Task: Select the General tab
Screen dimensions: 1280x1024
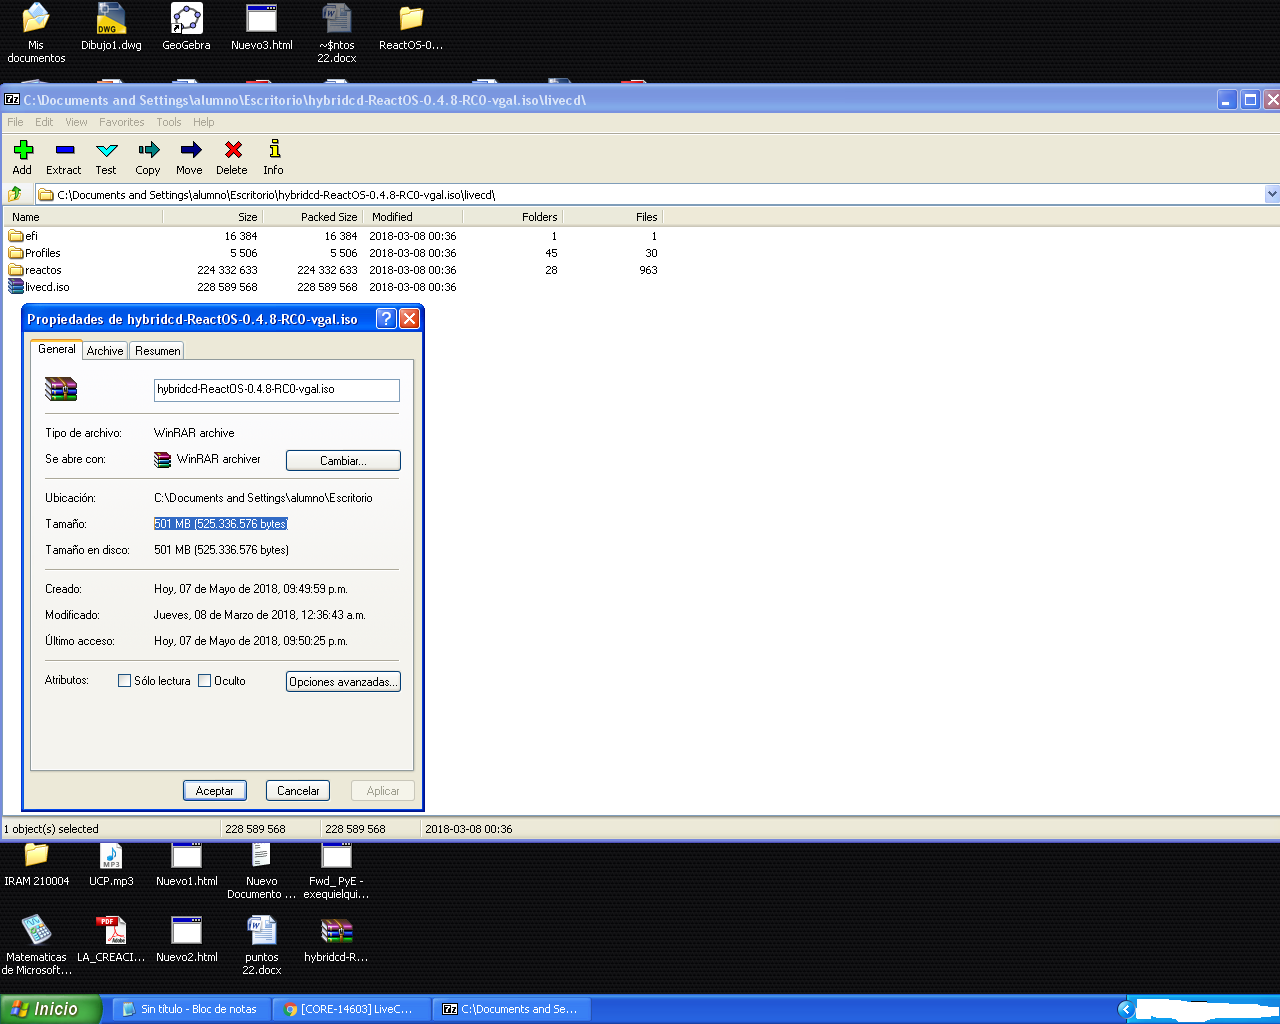Action: [57, 349]
